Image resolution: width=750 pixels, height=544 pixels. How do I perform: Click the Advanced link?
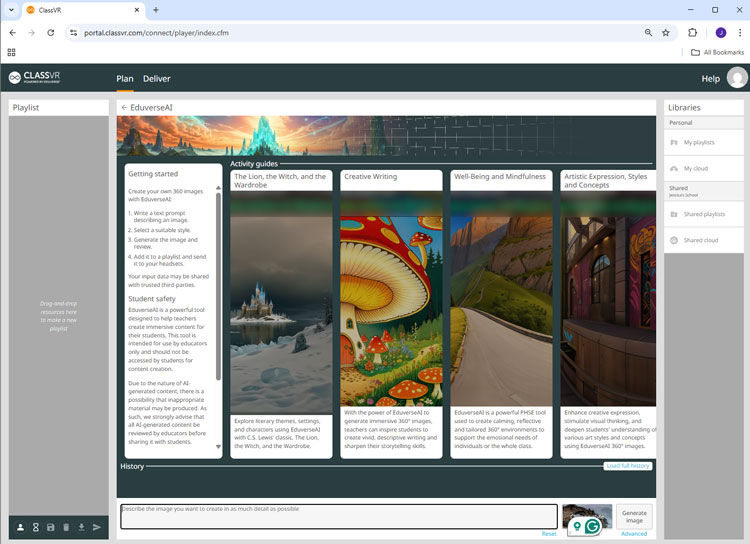coord(634,534)
